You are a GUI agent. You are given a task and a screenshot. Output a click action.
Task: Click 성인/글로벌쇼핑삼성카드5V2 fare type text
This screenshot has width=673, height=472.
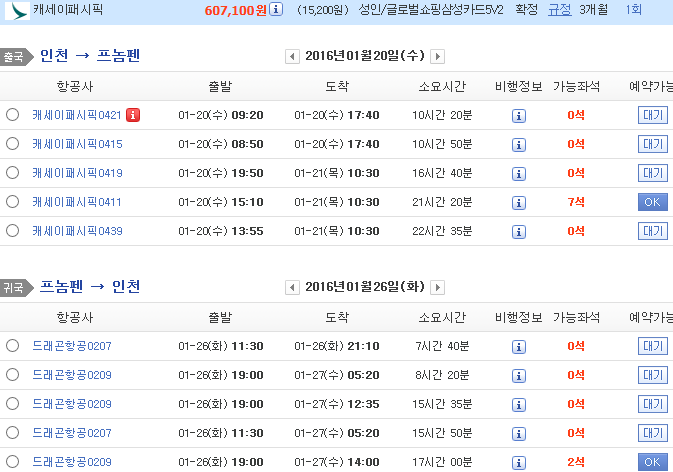pos(431,9)
